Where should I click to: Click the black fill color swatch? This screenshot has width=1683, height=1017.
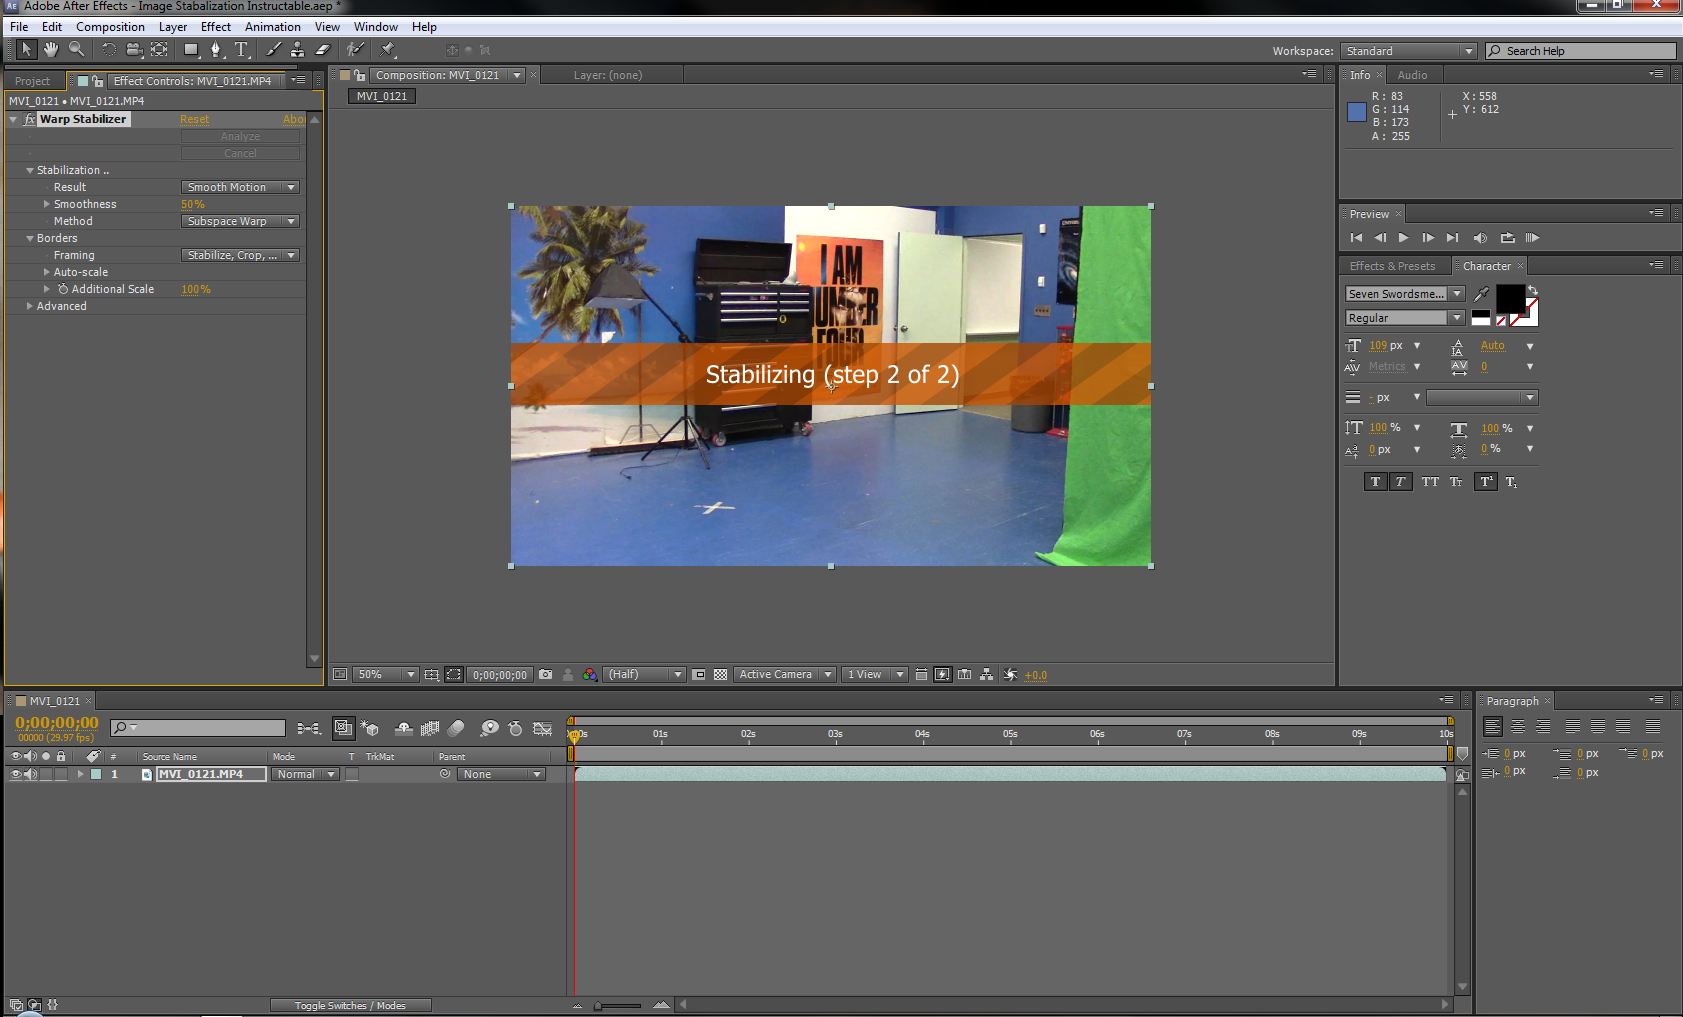point(1510,299)
